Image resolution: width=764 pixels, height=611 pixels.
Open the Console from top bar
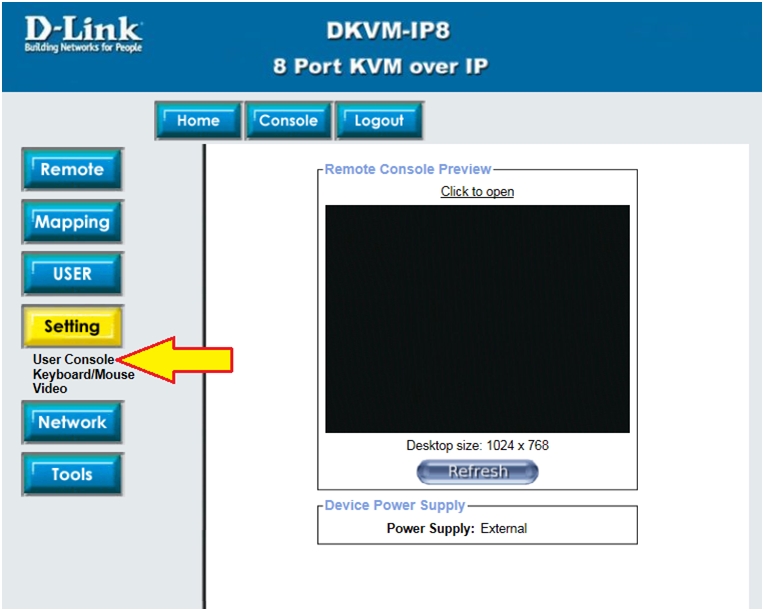[x=288, y=121]
